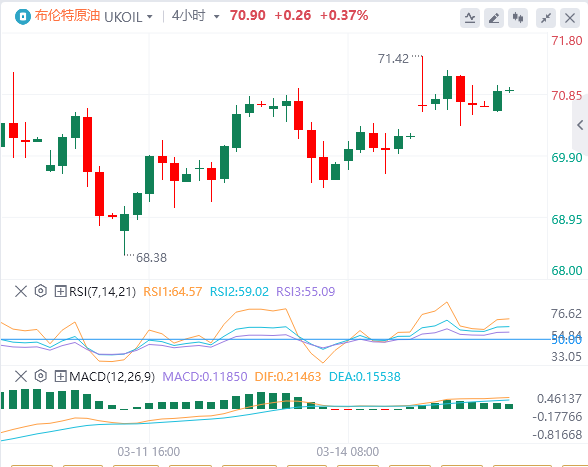
Task: Click the DIF:0.21463 value
Action: [x=288, y=376]
